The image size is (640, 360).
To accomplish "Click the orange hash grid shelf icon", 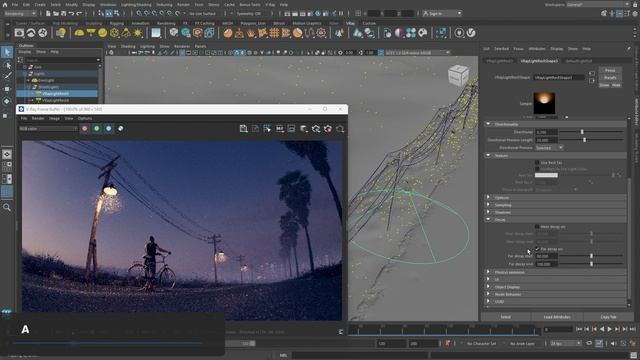I will 274,33.
